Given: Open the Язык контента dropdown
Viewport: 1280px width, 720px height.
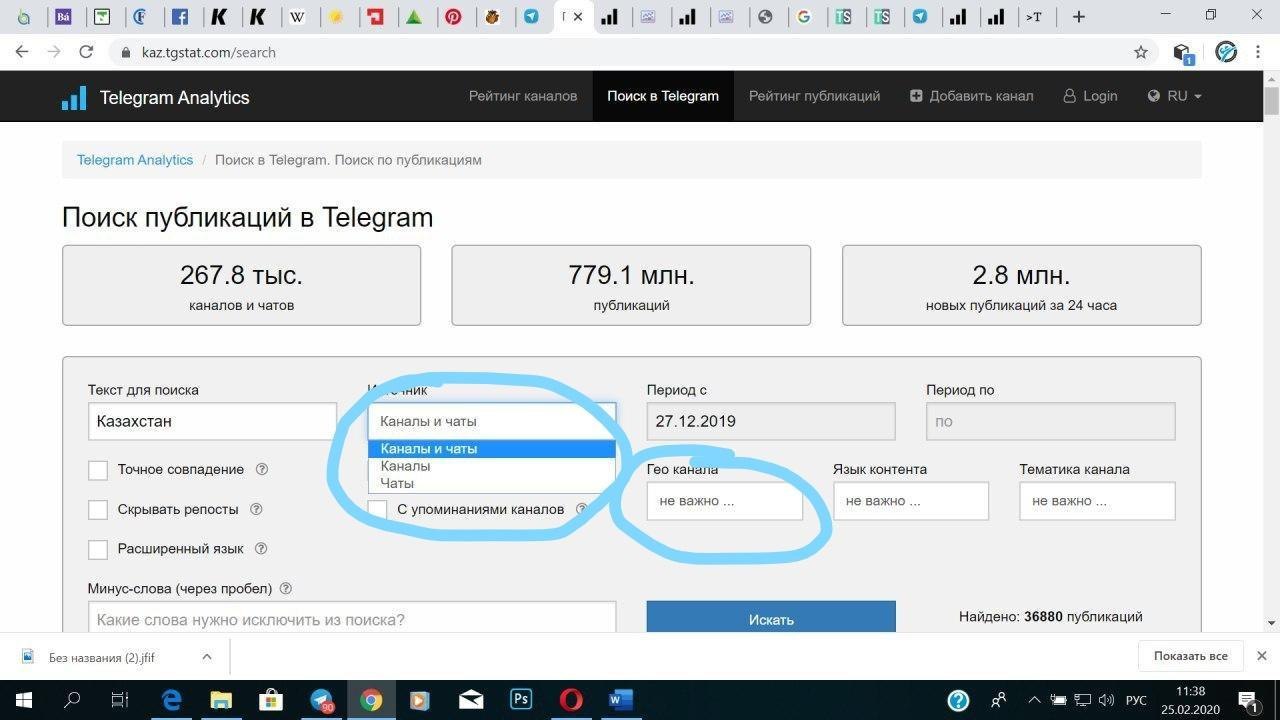Looking at the screenshot, I should coord(910,501).
